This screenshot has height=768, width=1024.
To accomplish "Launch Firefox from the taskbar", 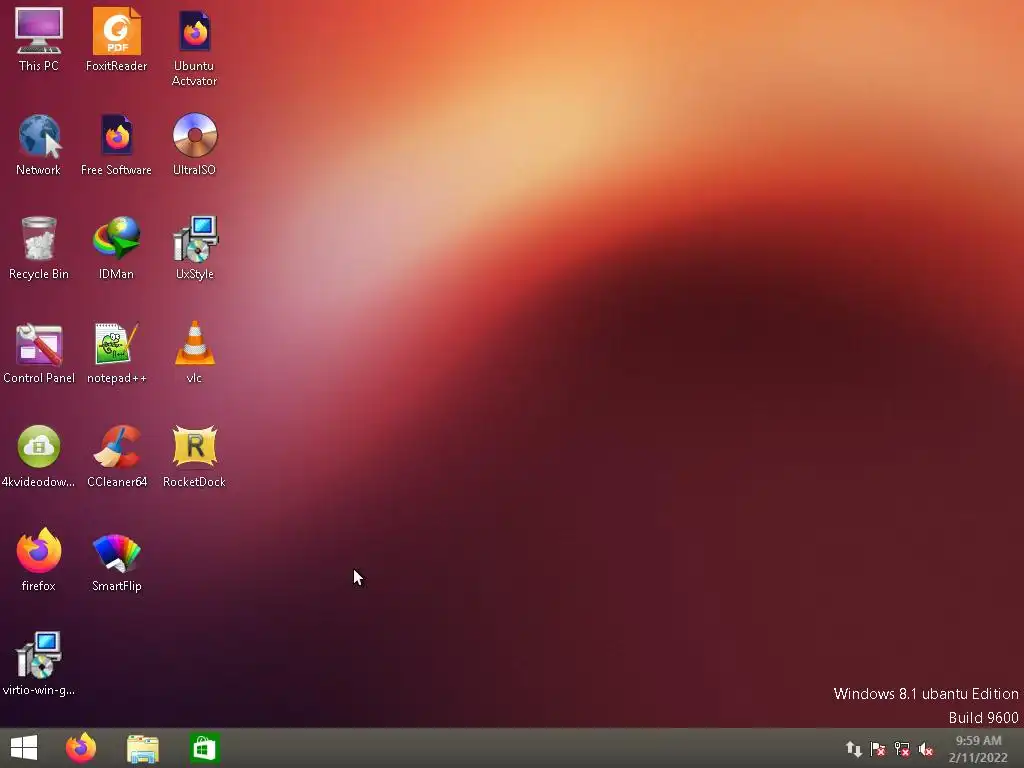I will click(81, 748).
